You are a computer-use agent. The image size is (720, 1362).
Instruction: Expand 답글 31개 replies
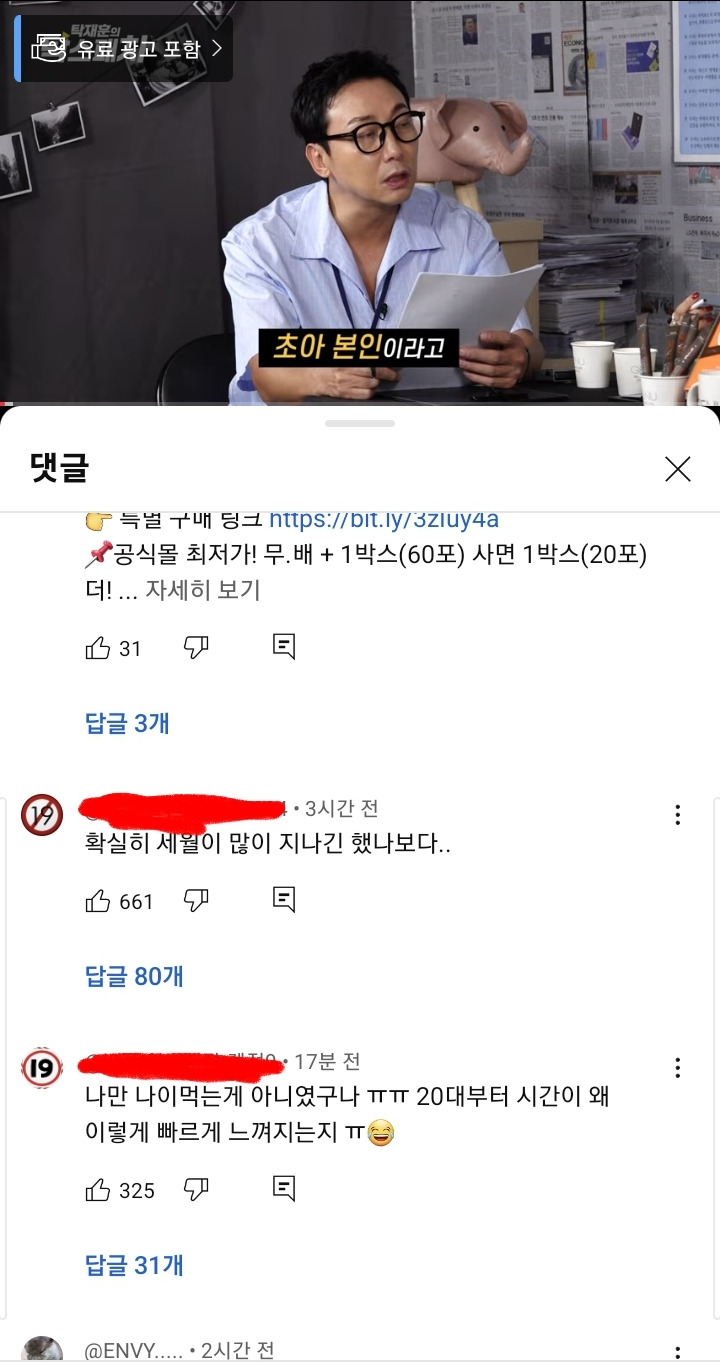click(x=134, y=1265)
